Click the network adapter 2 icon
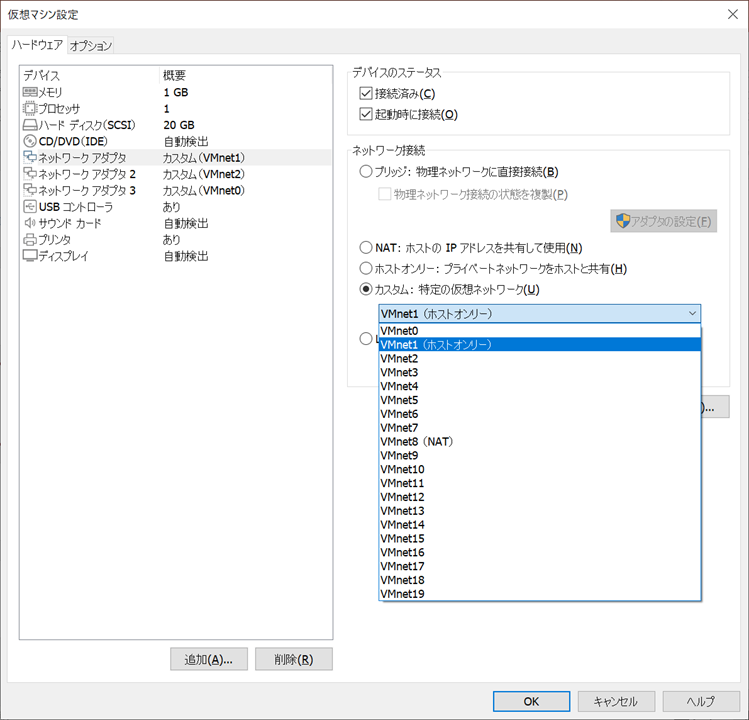Viewport: 749px width, 720px height. pos(30,173)
